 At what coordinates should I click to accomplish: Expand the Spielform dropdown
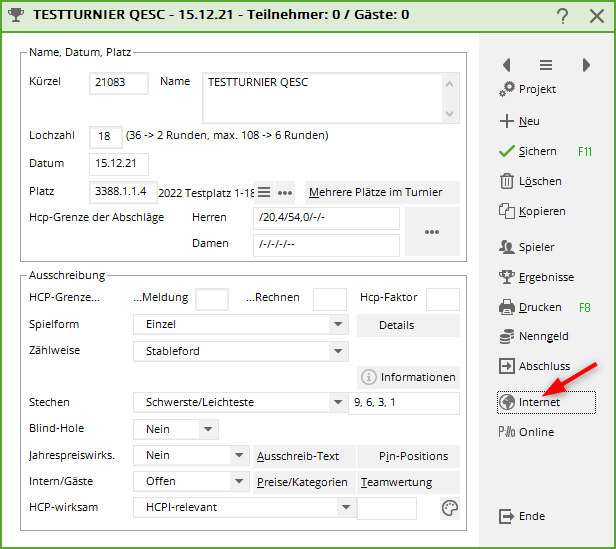[338, 325]
